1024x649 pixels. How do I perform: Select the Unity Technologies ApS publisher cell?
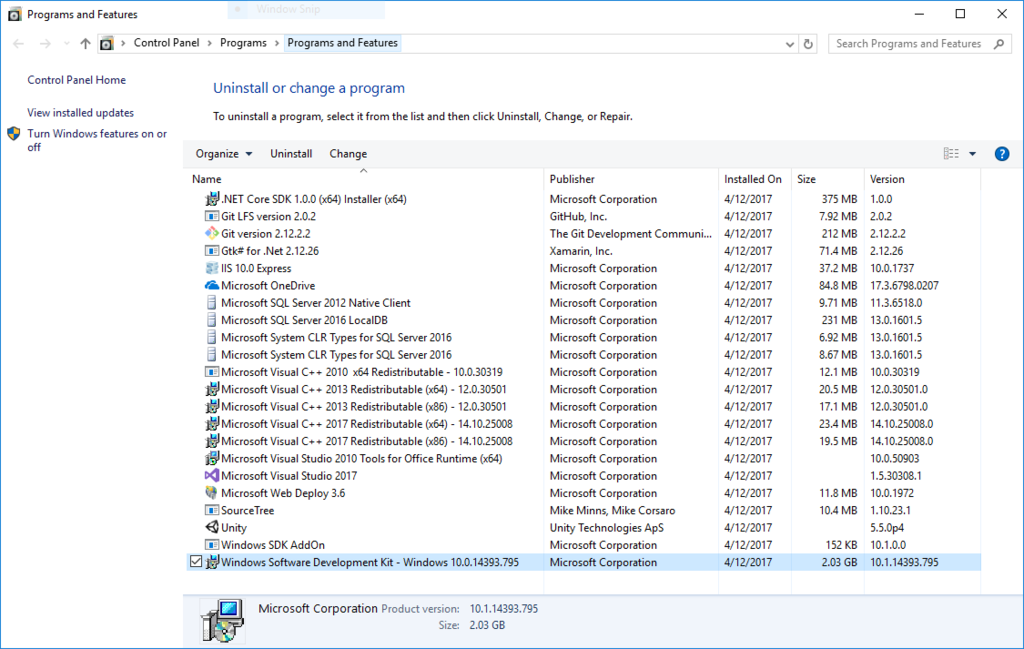tap(607, 528)
